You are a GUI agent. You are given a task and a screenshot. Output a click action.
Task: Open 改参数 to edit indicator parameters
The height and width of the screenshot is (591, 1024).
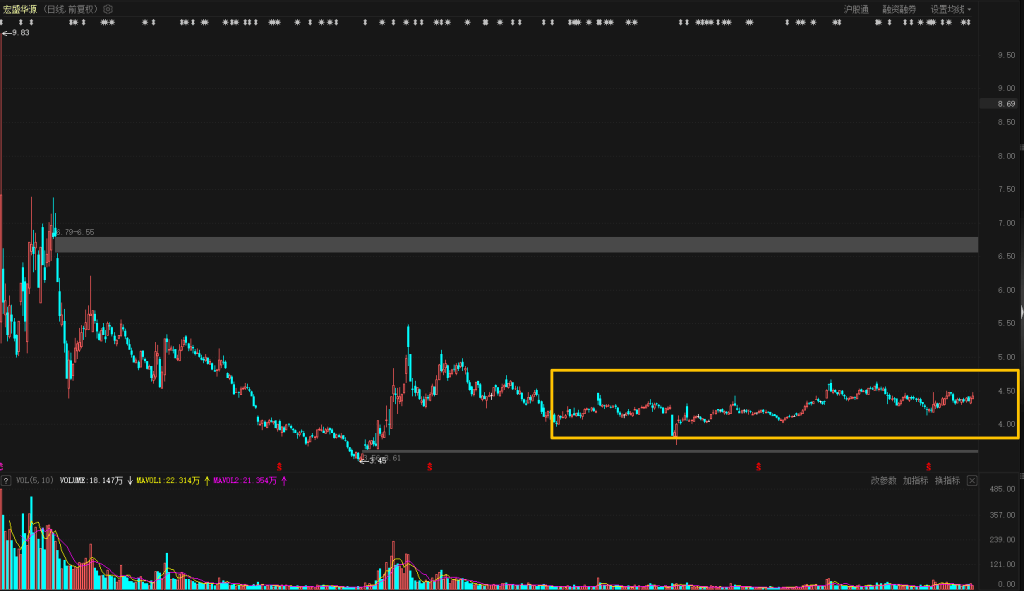tap(883, 481)
